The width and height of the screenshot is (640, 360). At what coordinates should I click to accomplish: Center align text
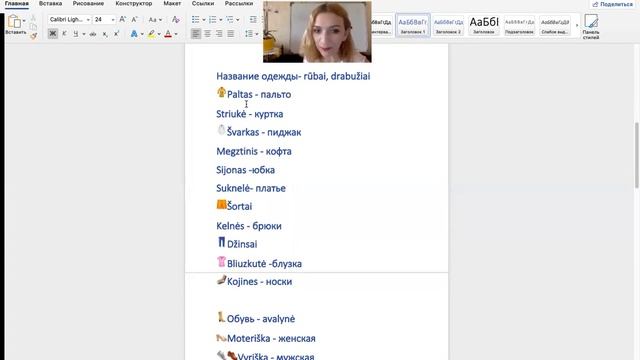(207, 34)
